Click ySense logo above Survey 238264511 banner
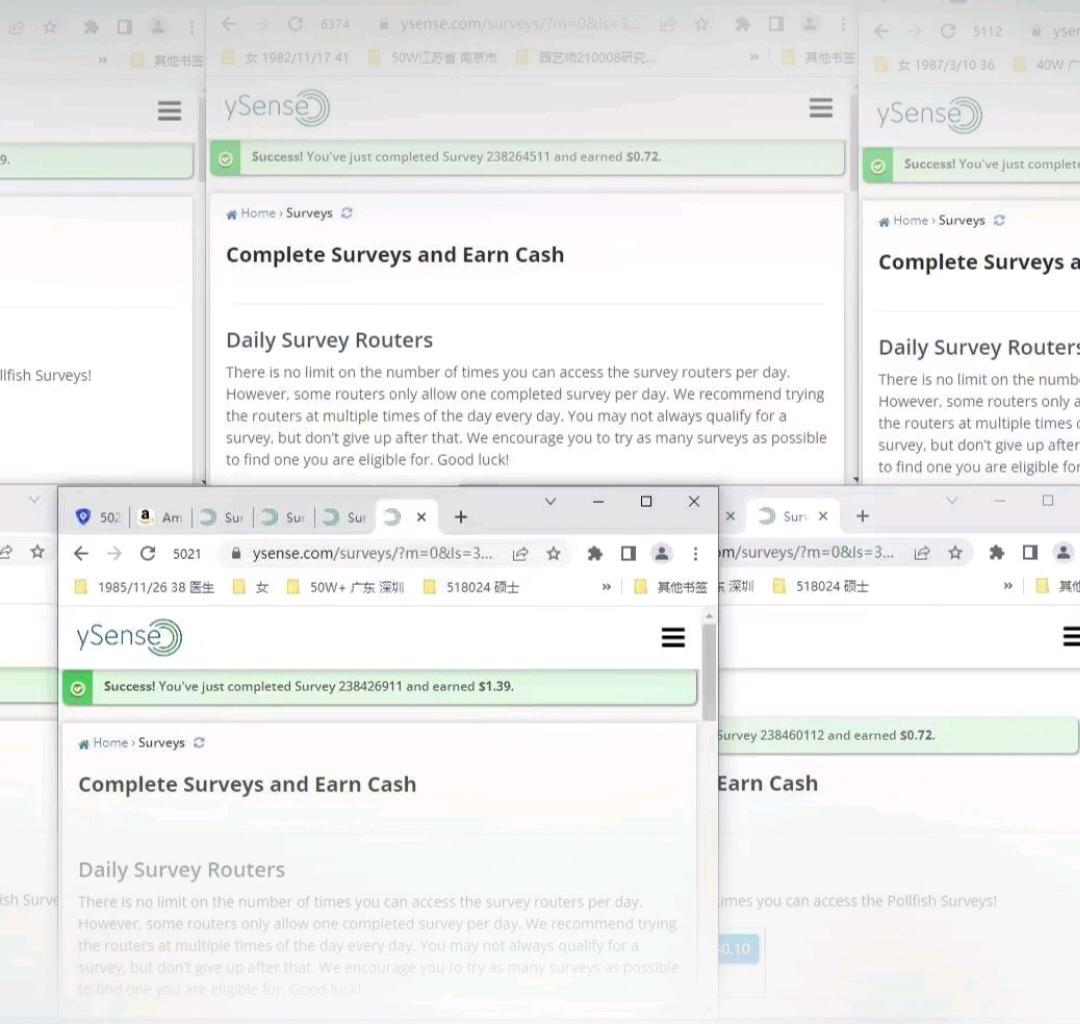The image size is (1080, 1024). pos(277,108)
